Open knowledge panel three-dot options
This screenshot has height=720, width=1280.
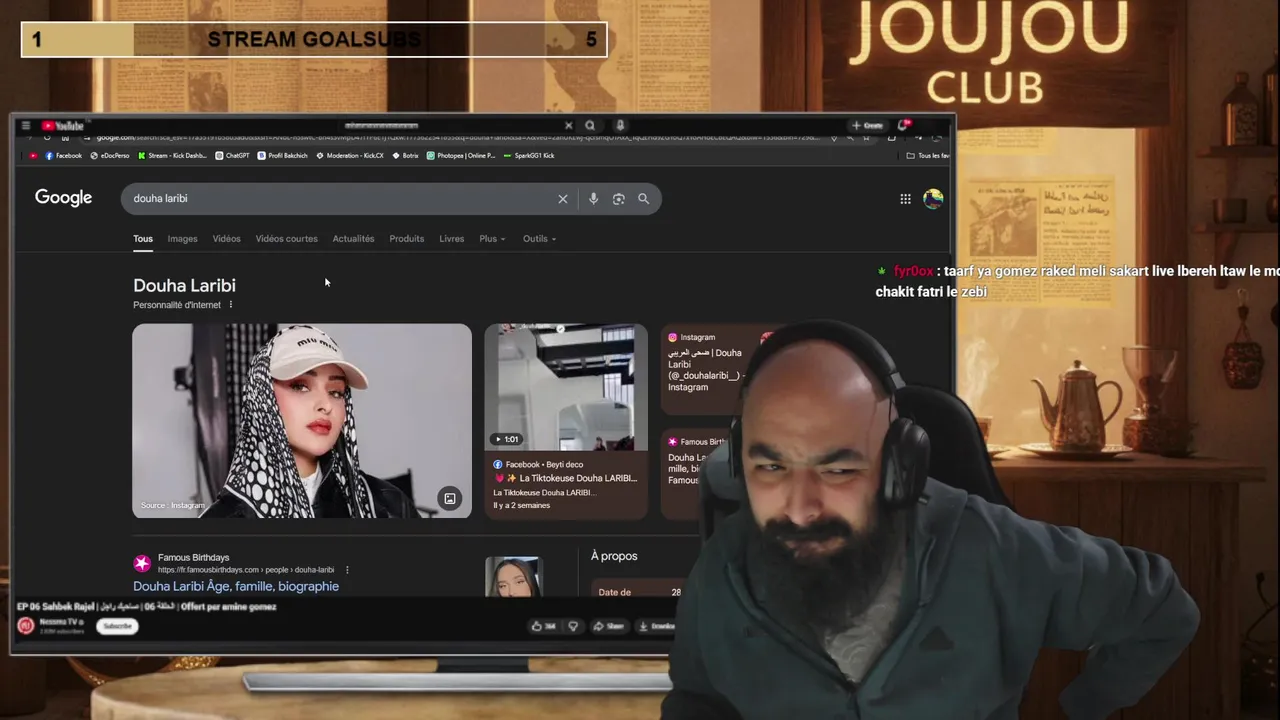click(x=230, y=305)
